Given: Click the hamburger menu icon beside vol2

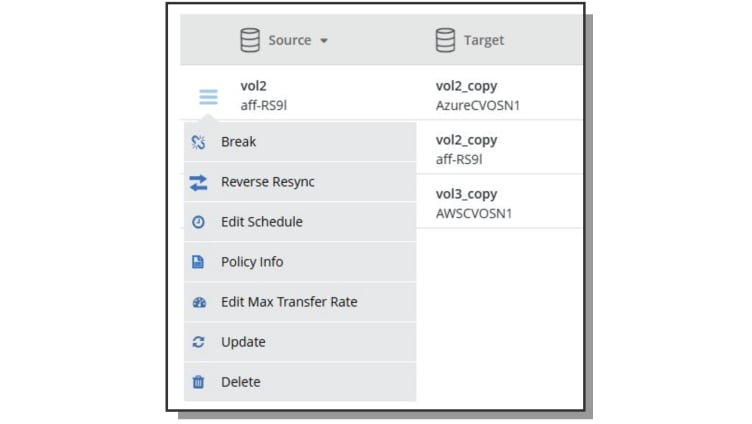Looking at the screenshot, I should click(208, 97).
